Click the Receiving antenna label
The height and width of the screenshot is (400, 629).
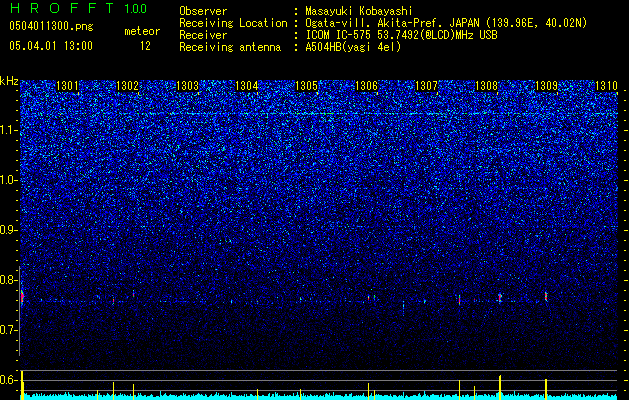tap(230, 47)
